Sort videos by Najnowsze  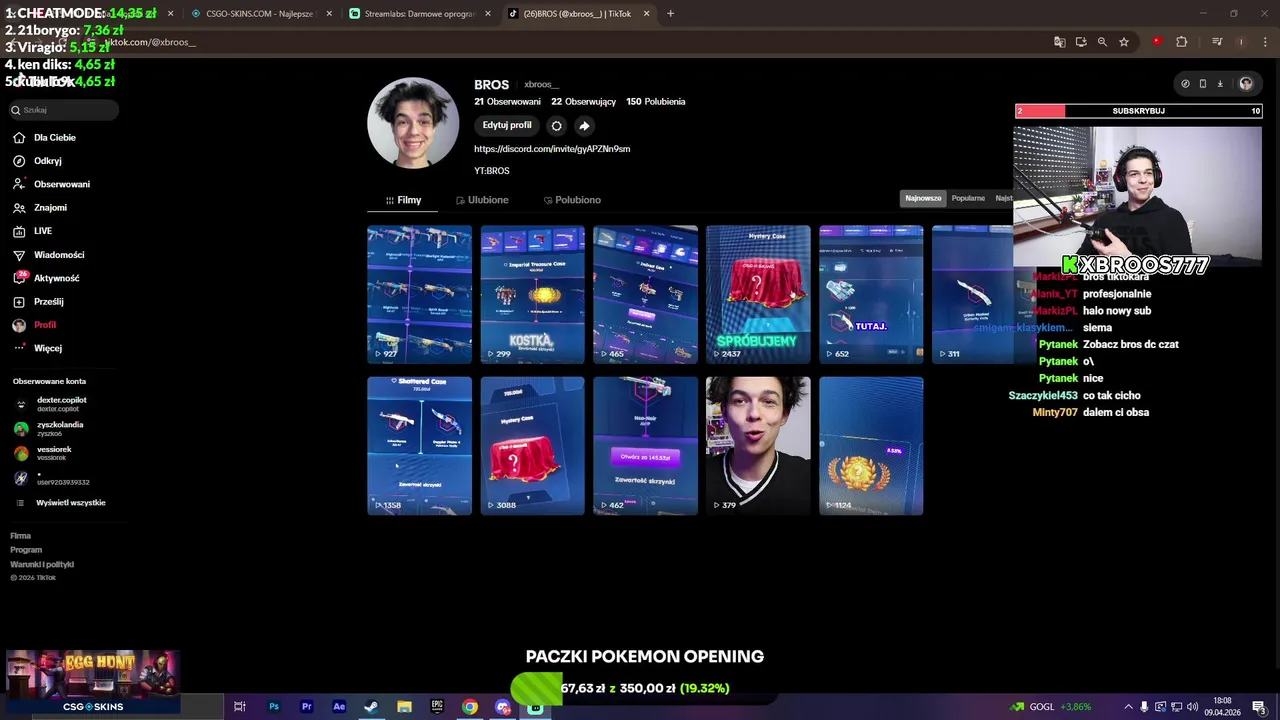[x=923, y=198]
